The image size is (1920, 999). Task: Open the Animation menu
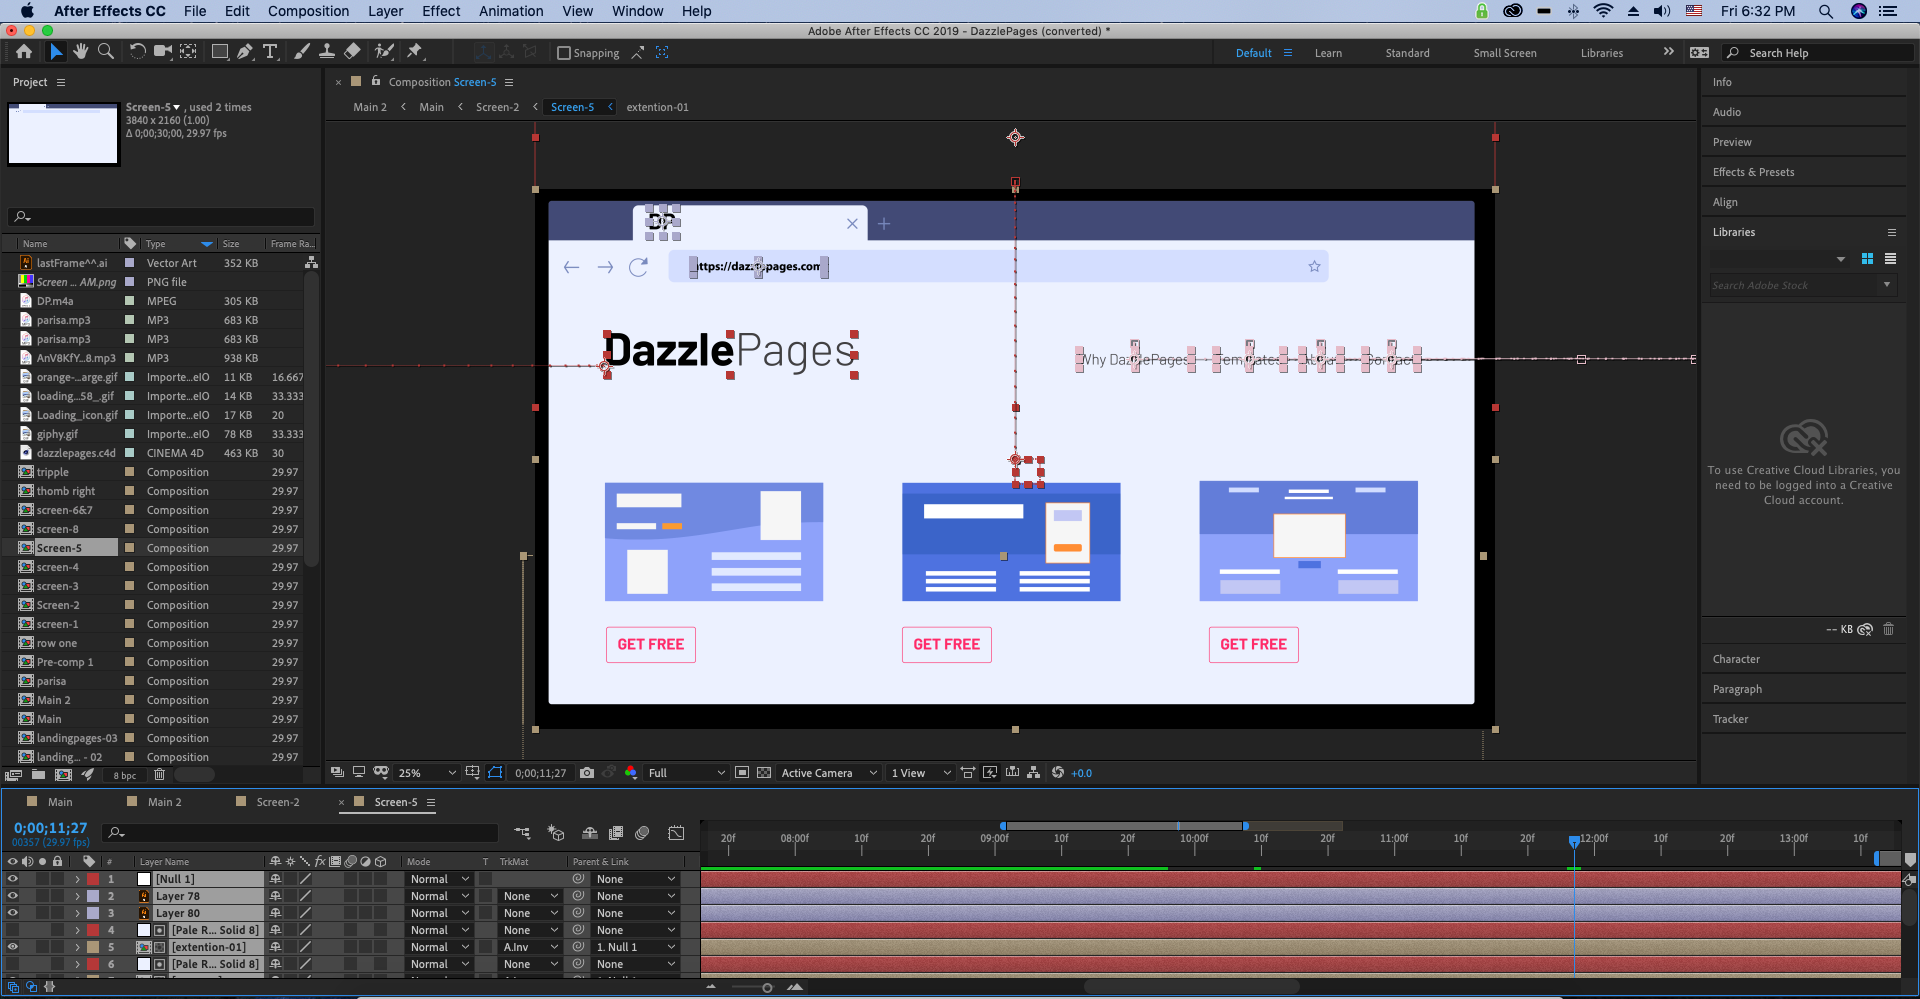[511, 11]
